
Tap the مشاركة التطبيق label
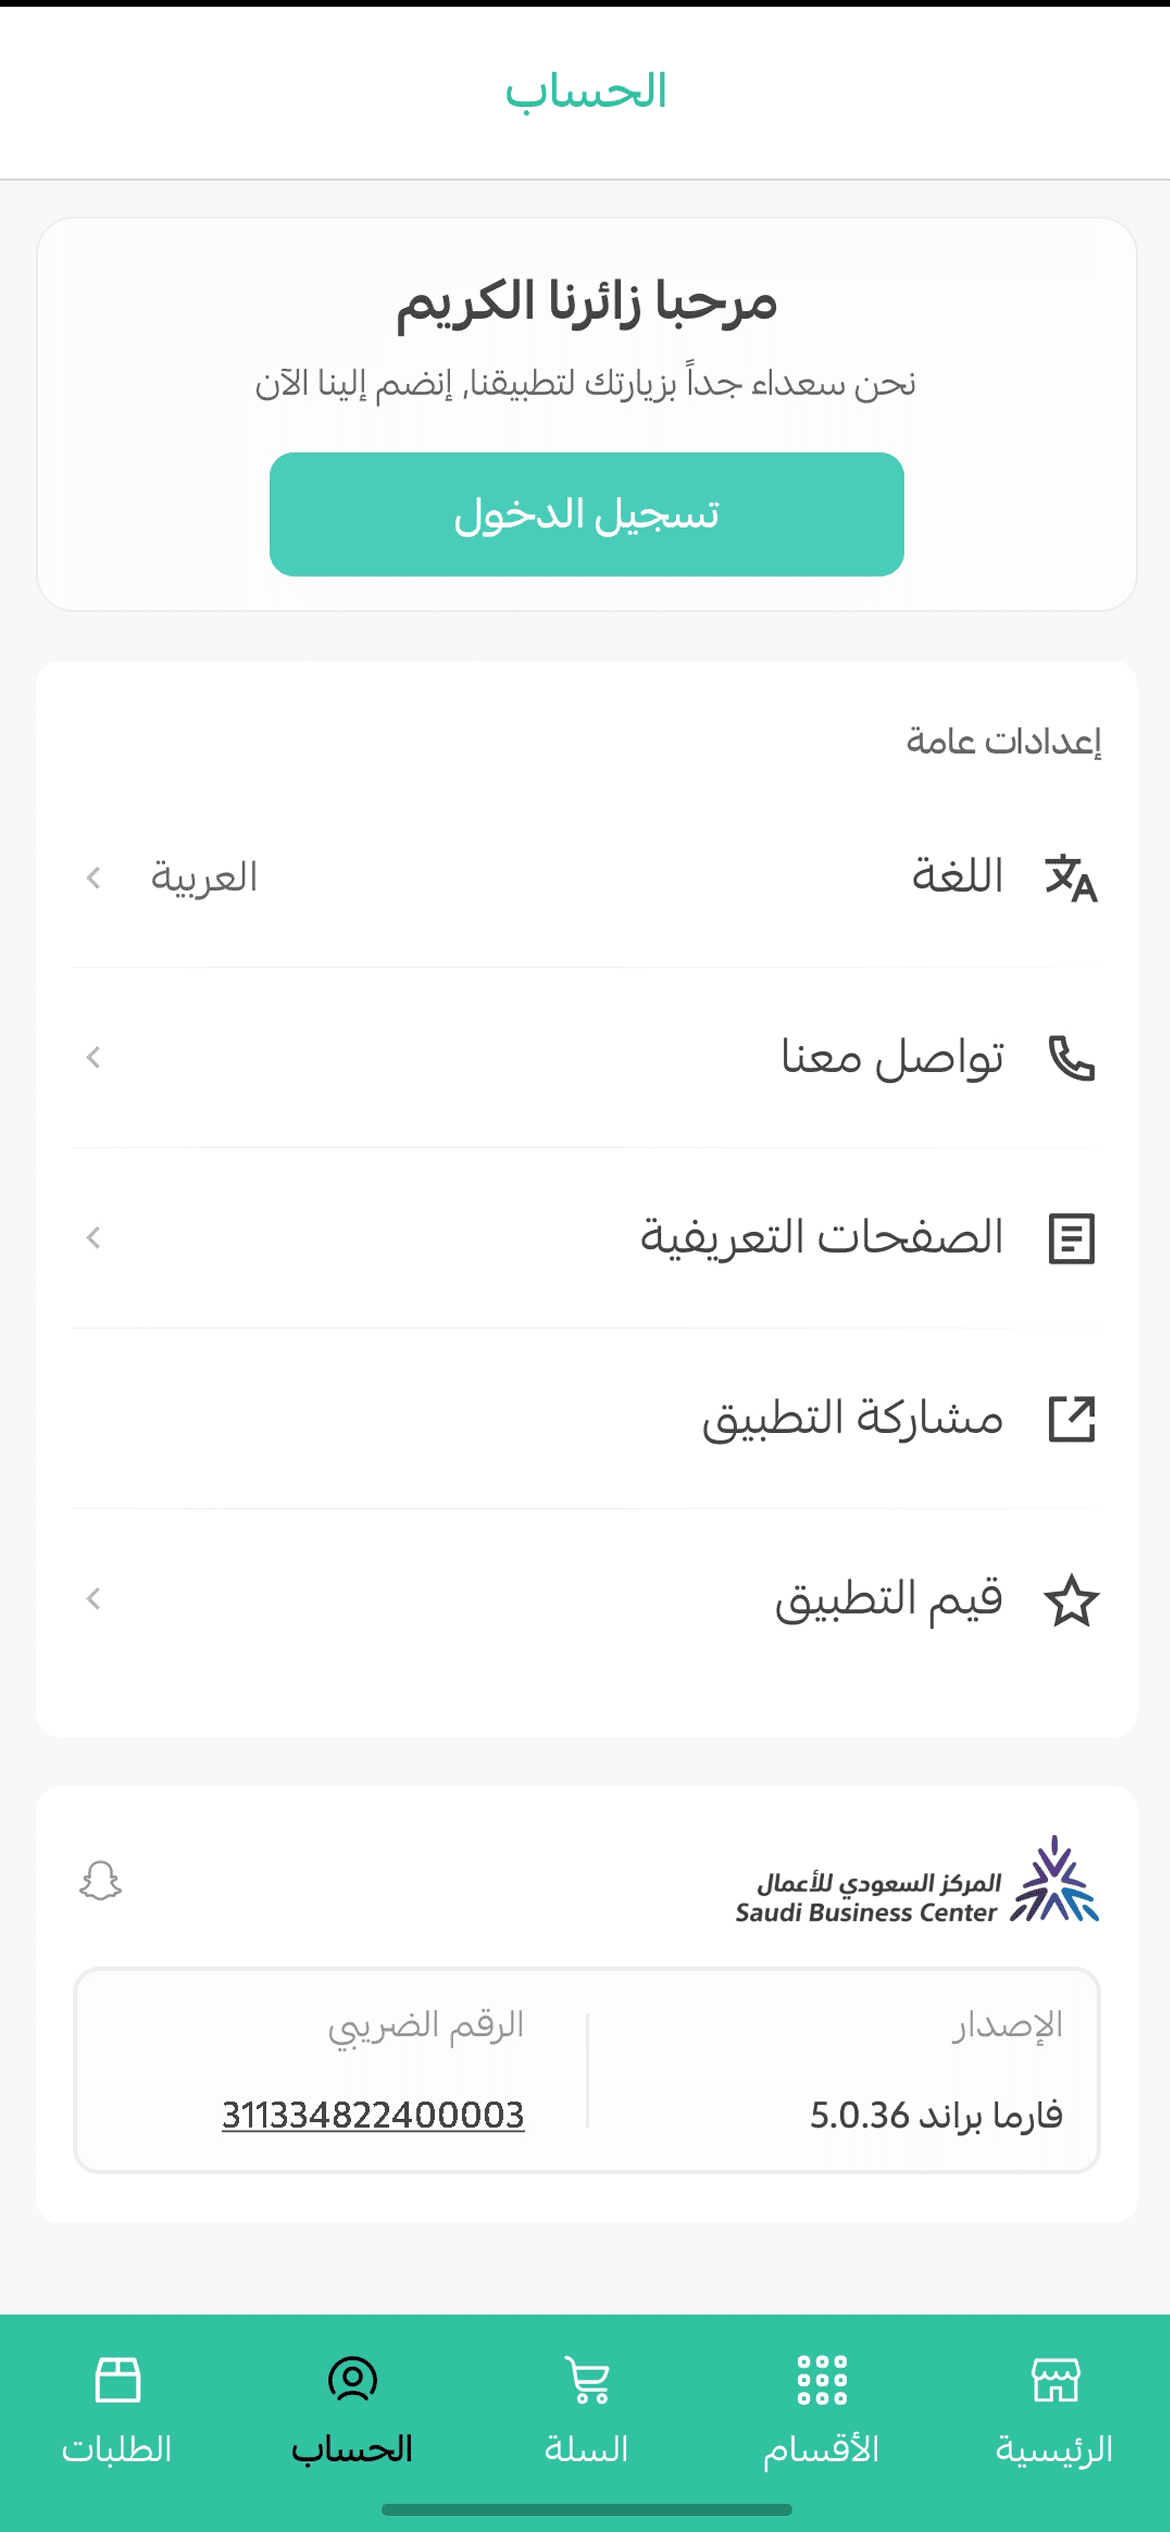[x=852, y=1419]
